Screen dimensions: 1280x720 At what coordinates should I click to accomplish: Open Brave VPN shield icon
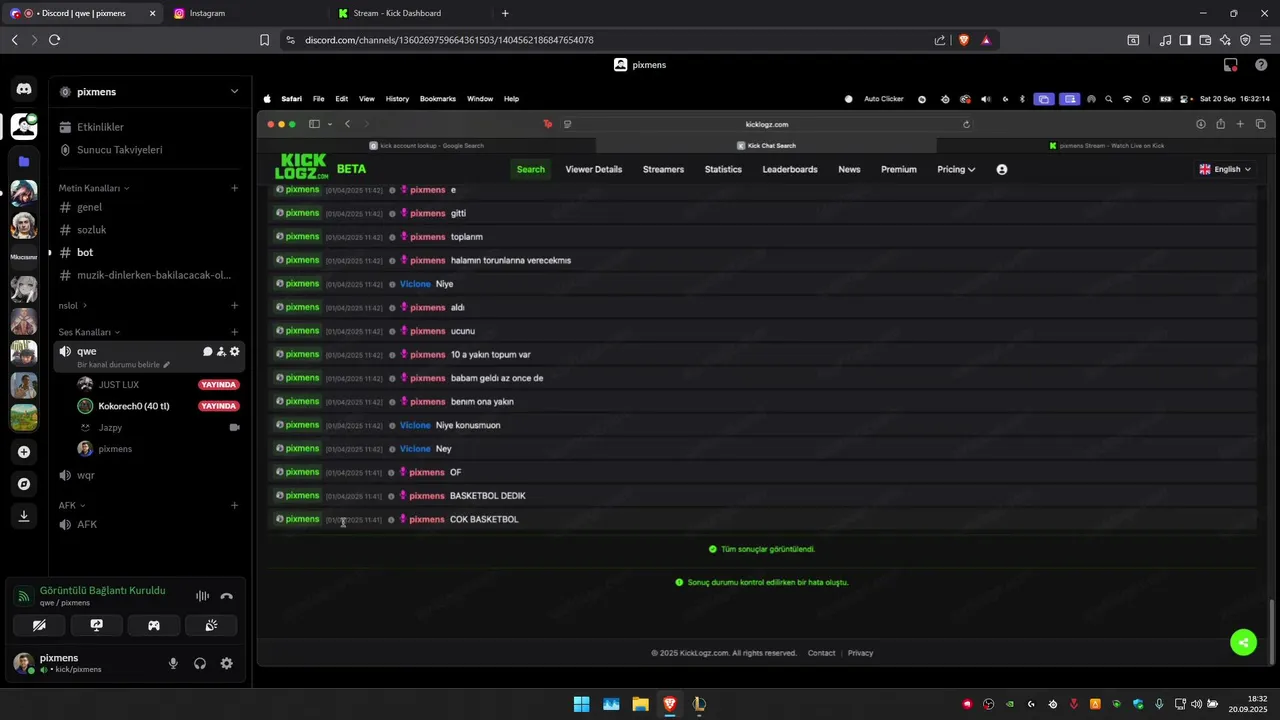[x=1246, y=40]
